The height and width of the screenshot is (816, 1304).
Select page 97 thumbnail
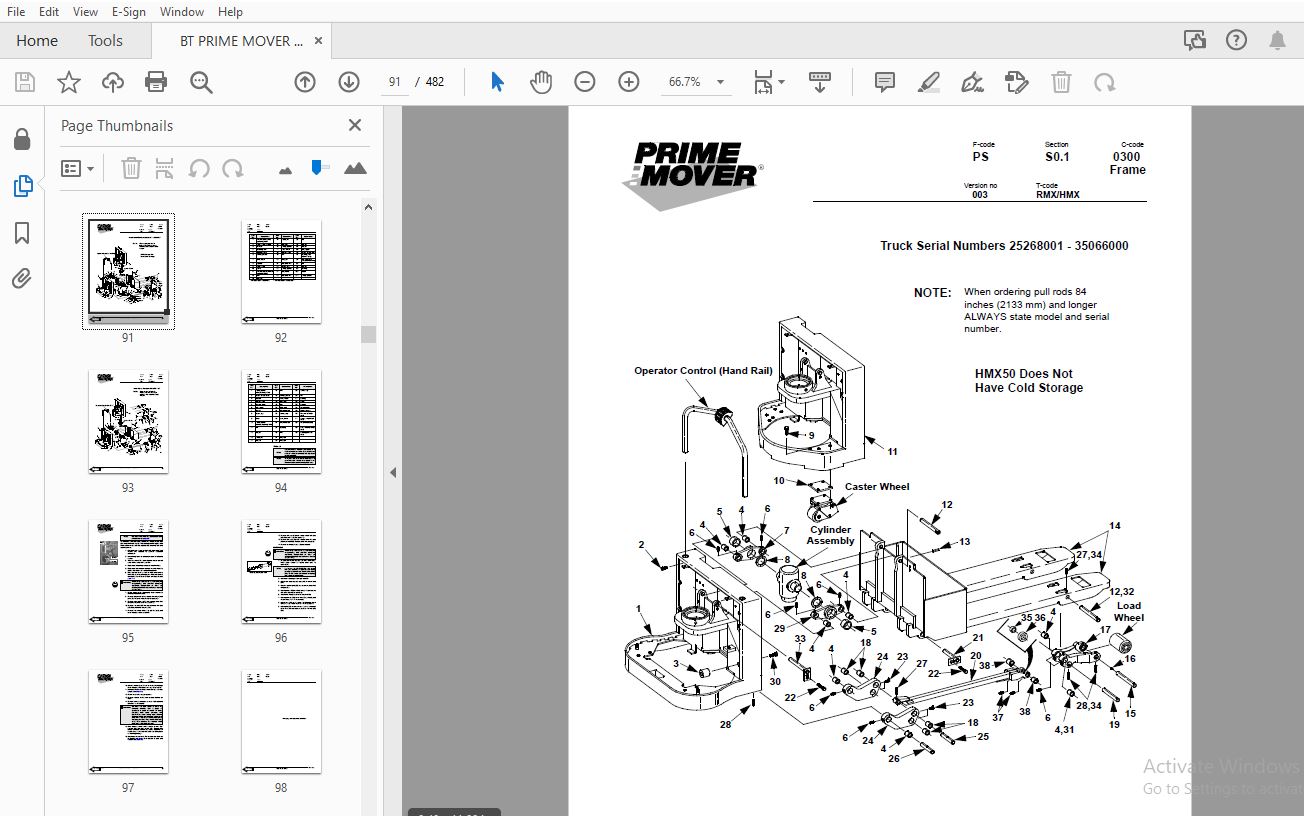[x=128, y=722]
